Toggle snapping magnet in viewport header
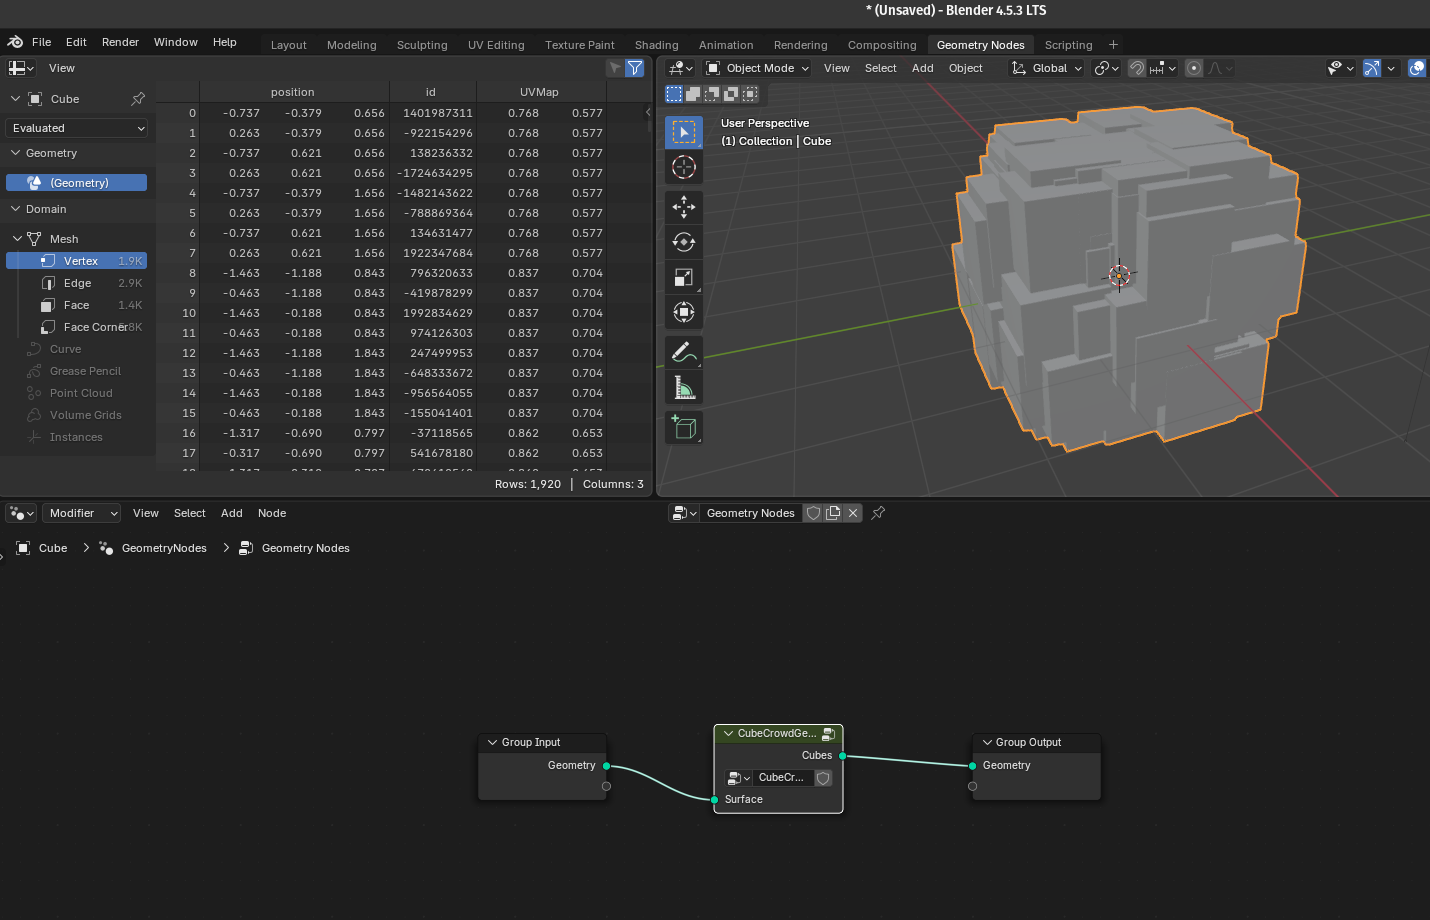 pyautogui.click(x=1137, y=68)
